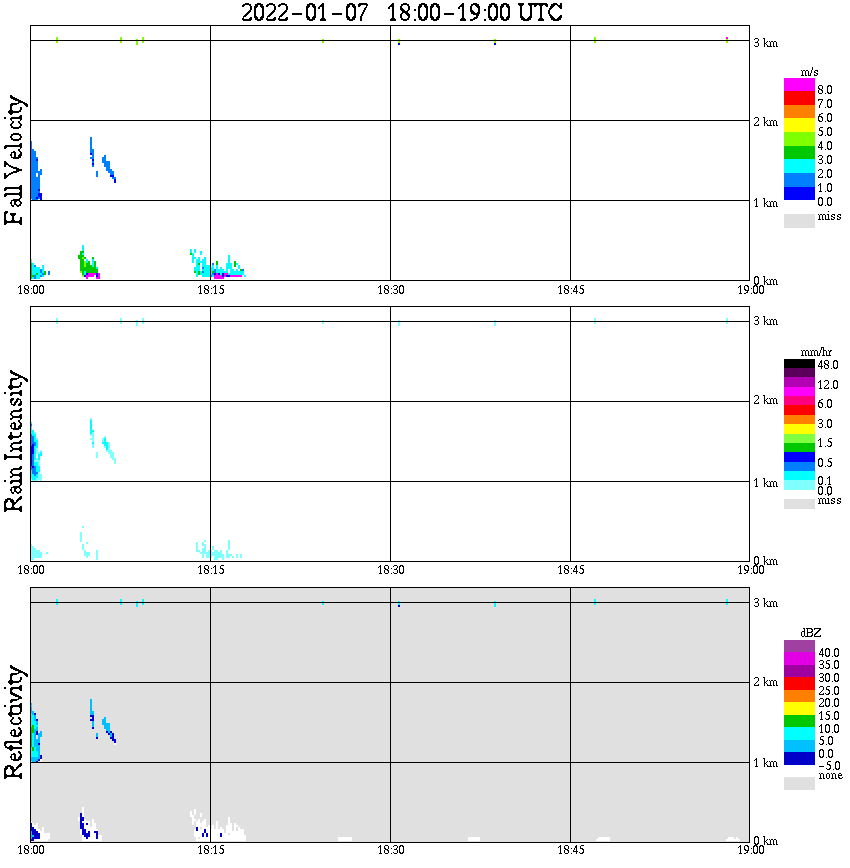
Task: Click the black 48.0 mm/hr rain swatch
Action: [799, 364]
